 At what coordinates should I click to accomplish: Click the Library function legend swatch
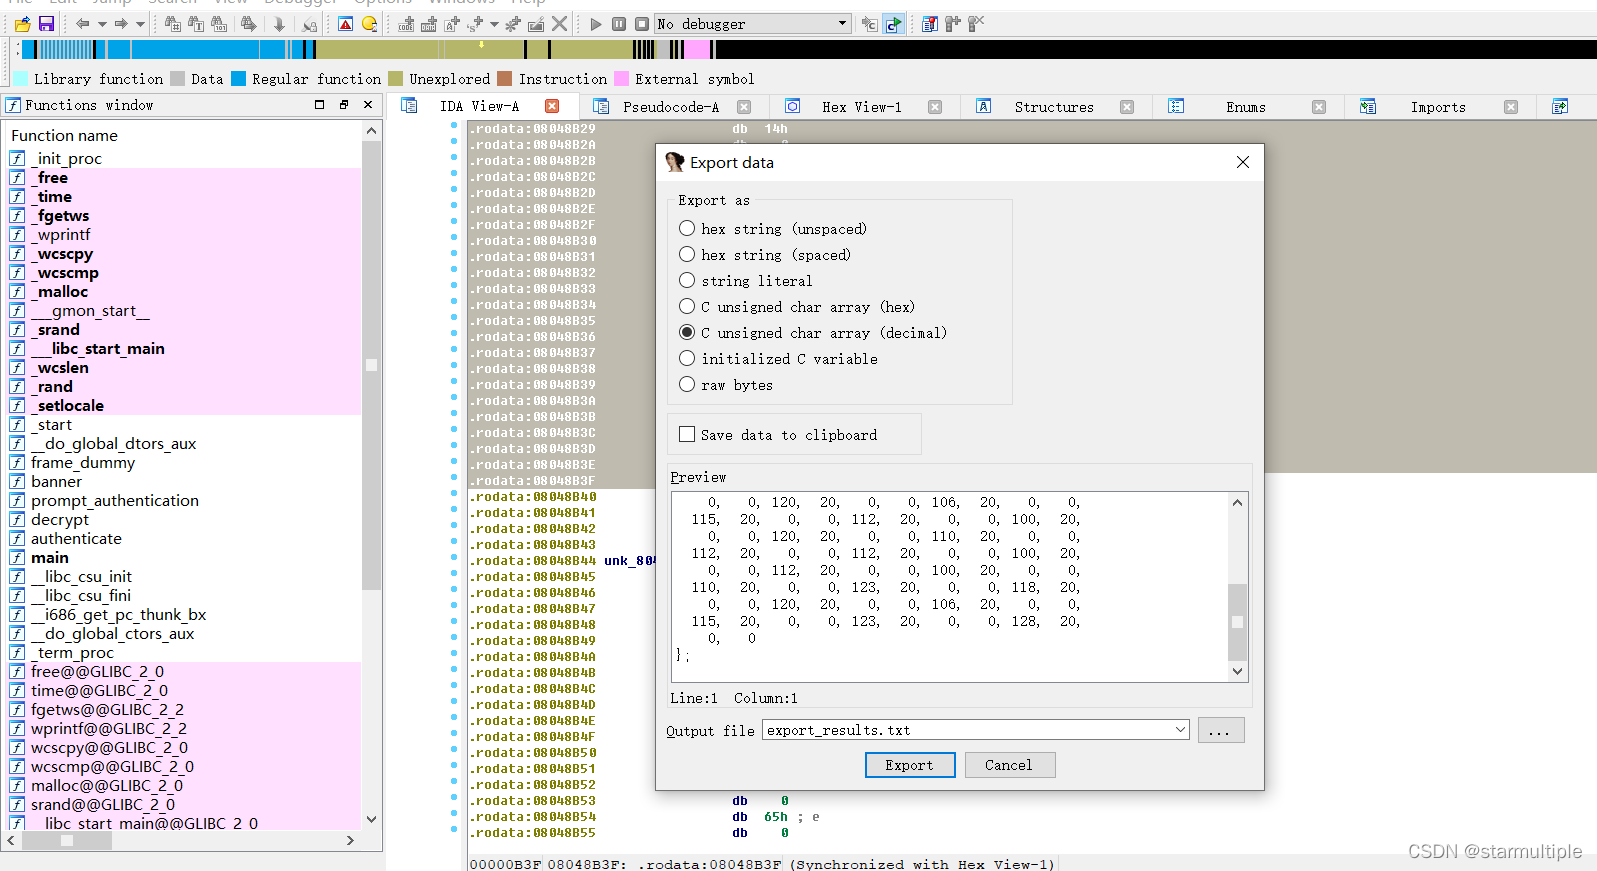pos(20,79)
